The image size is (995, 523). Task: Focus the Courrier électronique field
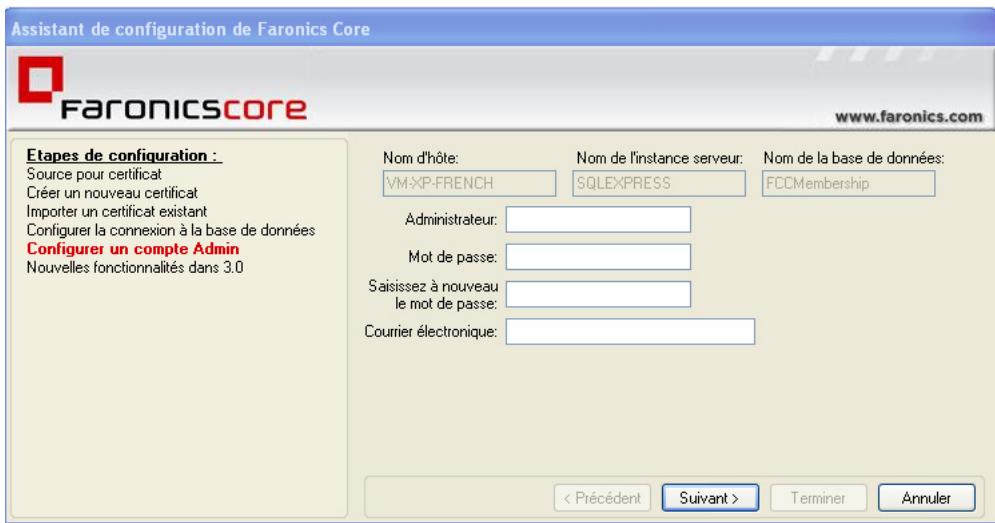point(630,331)
